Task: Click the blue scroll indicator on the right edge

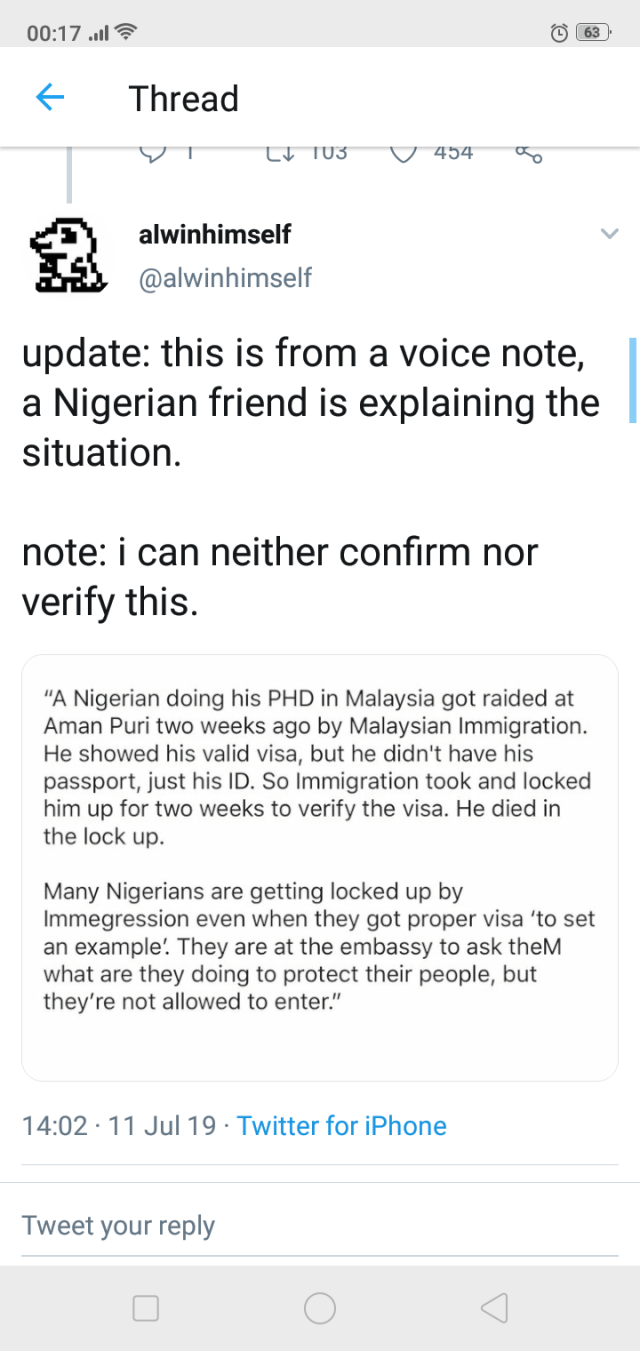Action: click(632, 381)
